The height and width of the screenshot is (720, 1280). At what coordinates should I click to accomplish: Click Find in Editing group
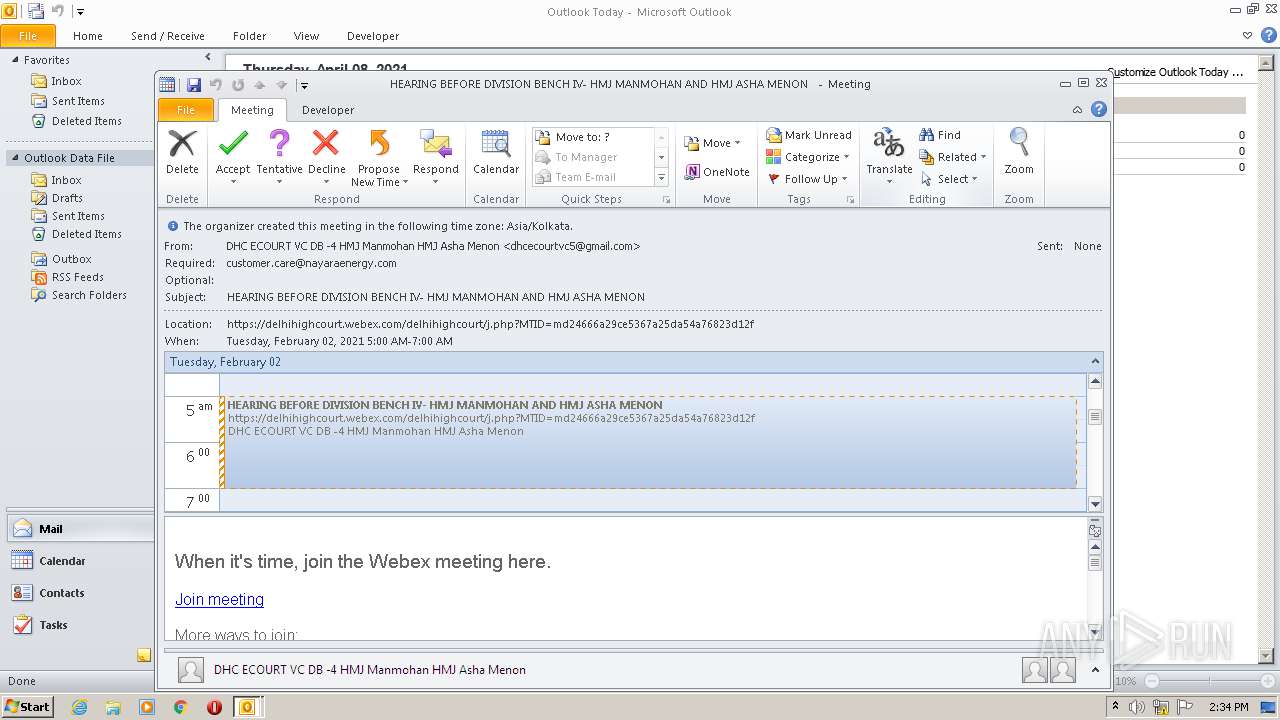click(x=940, y=135)
